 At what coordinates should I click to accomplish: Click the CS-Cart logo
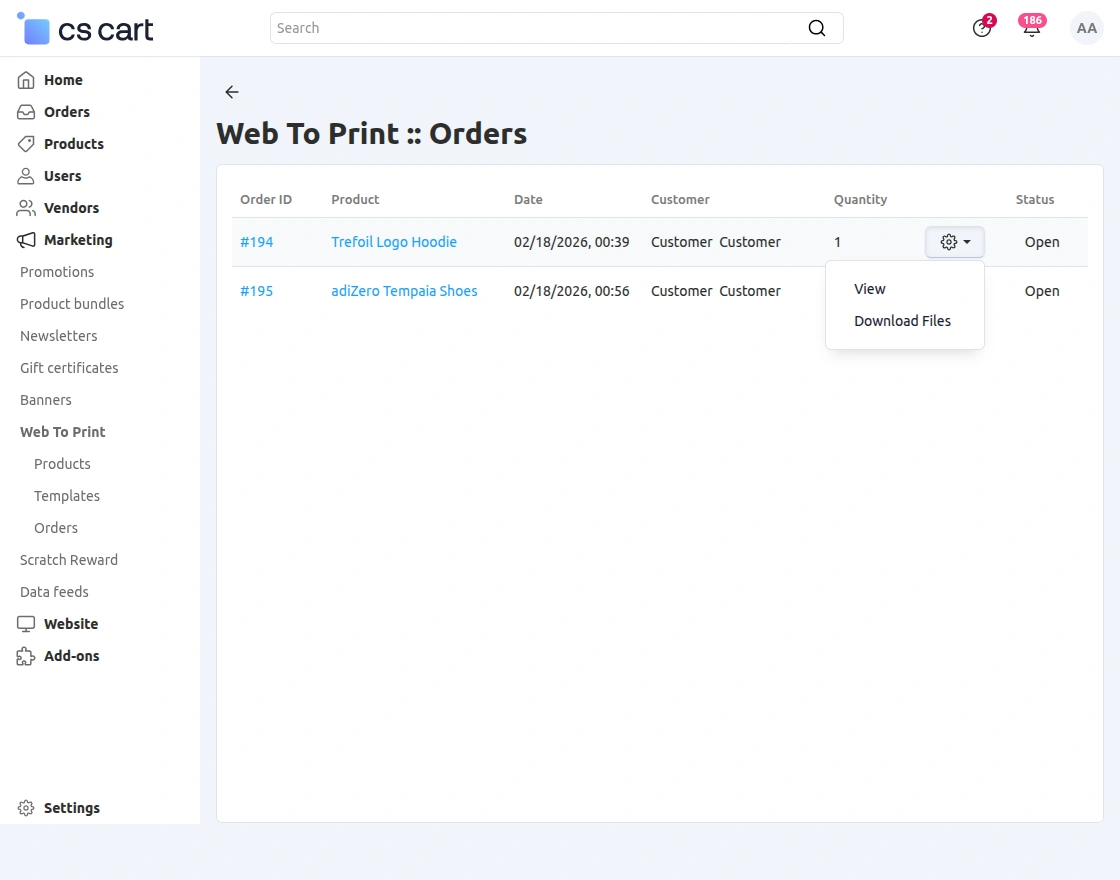84,29
